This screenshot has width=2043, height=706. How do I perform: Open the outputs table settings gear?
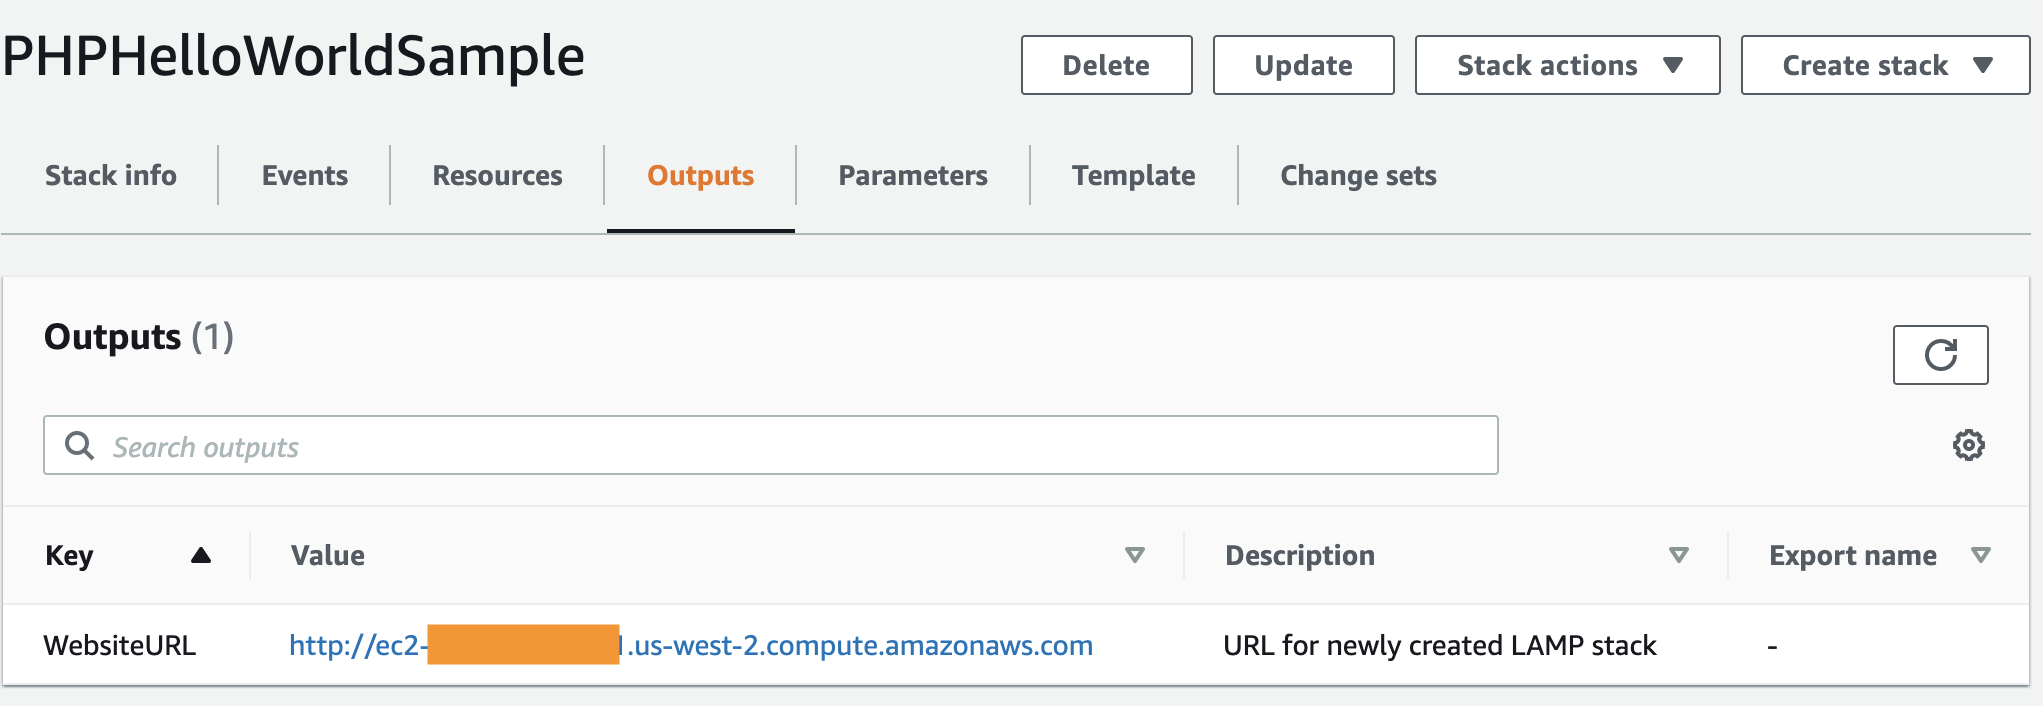pos(1968,445)
